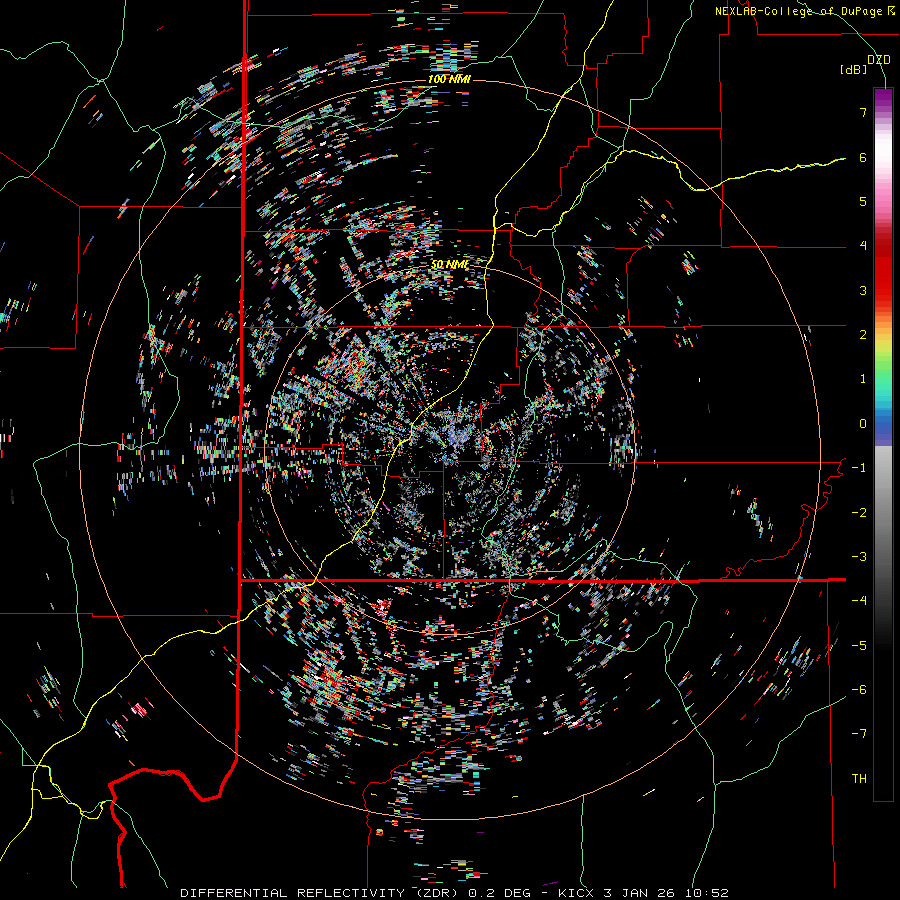This screenshot has height=900, width=900.
Task: Click the TH label on the scale
Action: [x=859, y=779]
